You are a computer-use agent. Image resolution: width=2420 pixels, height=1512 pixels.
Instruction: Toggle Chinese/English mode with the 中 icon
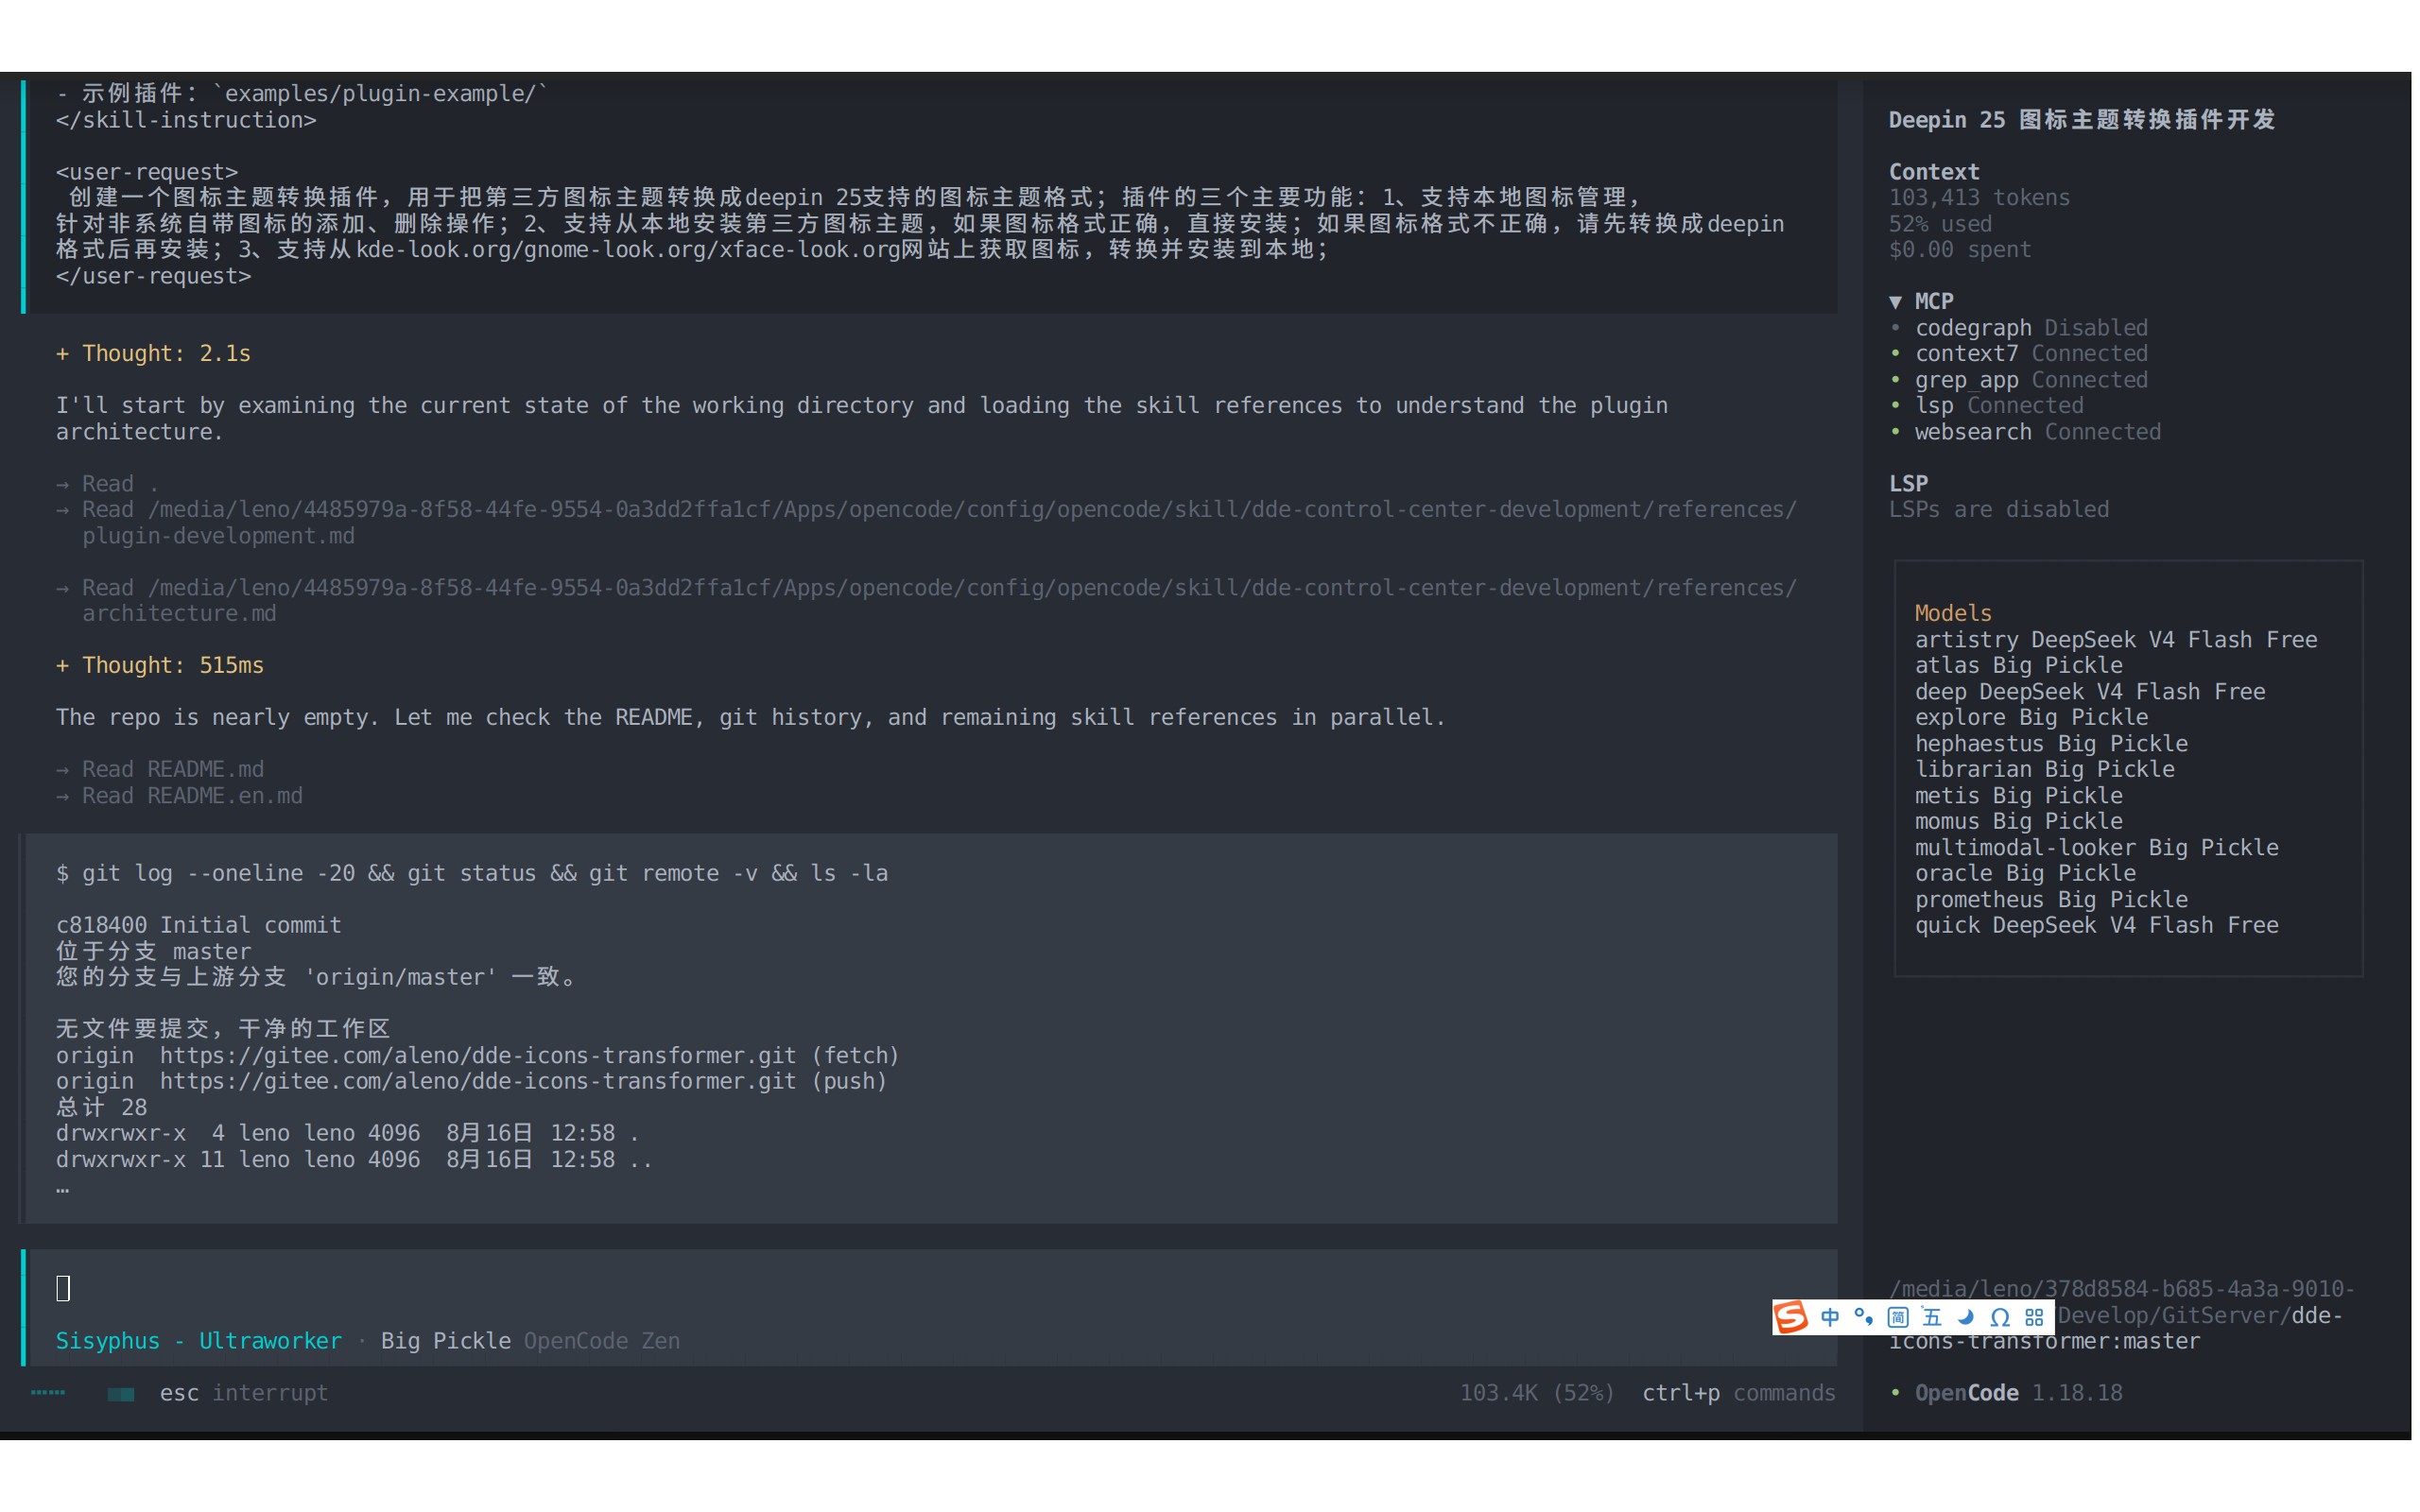click(1829, 1317)
